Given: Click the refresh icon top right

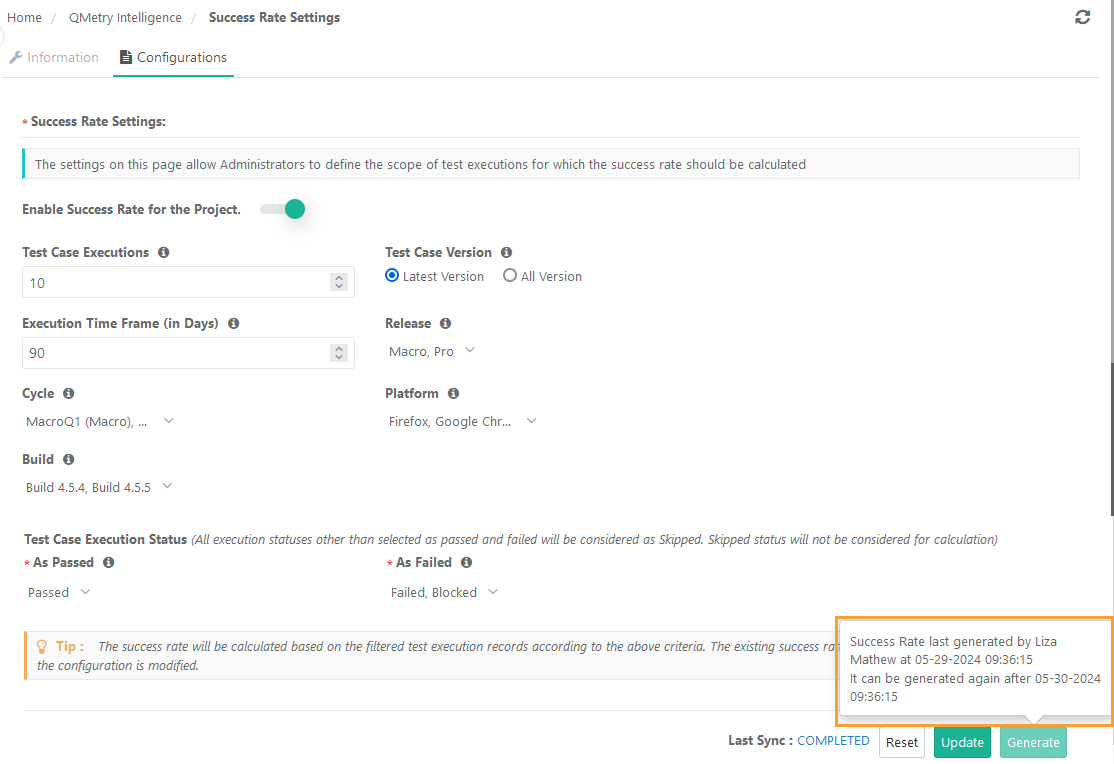Looking at the screenshot, I should [1082, 17].
